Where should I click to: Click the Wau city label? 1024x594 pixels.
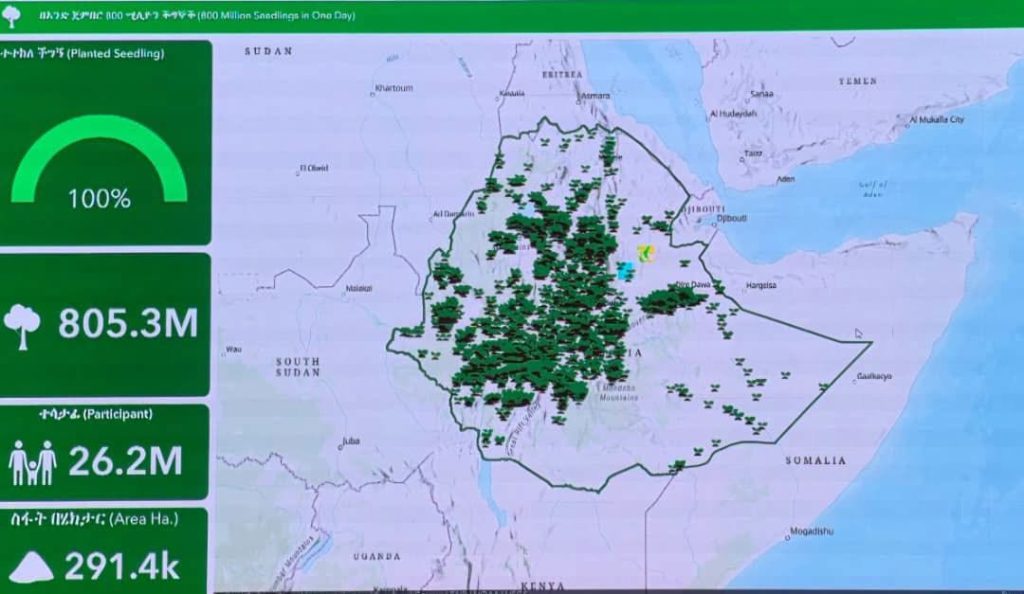pyautogui.click(x=233, y=349)
